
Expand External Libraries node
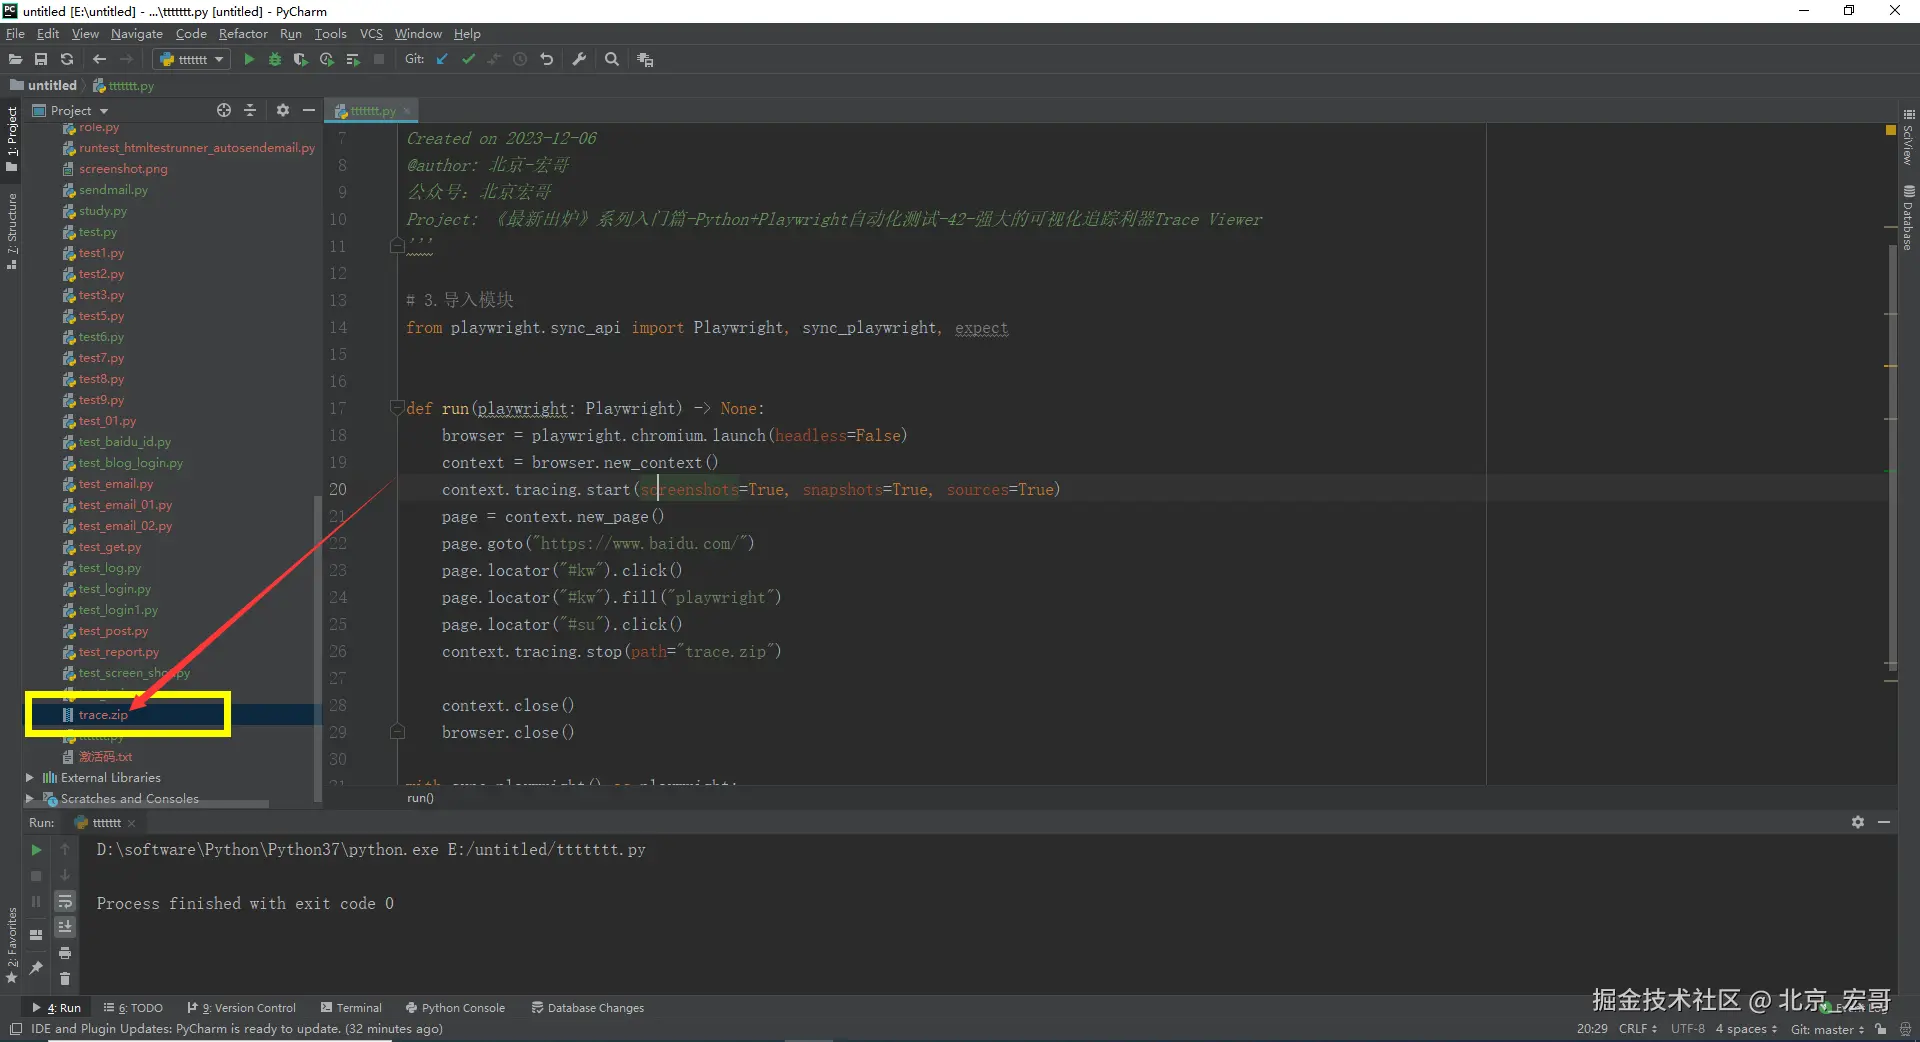30,778
